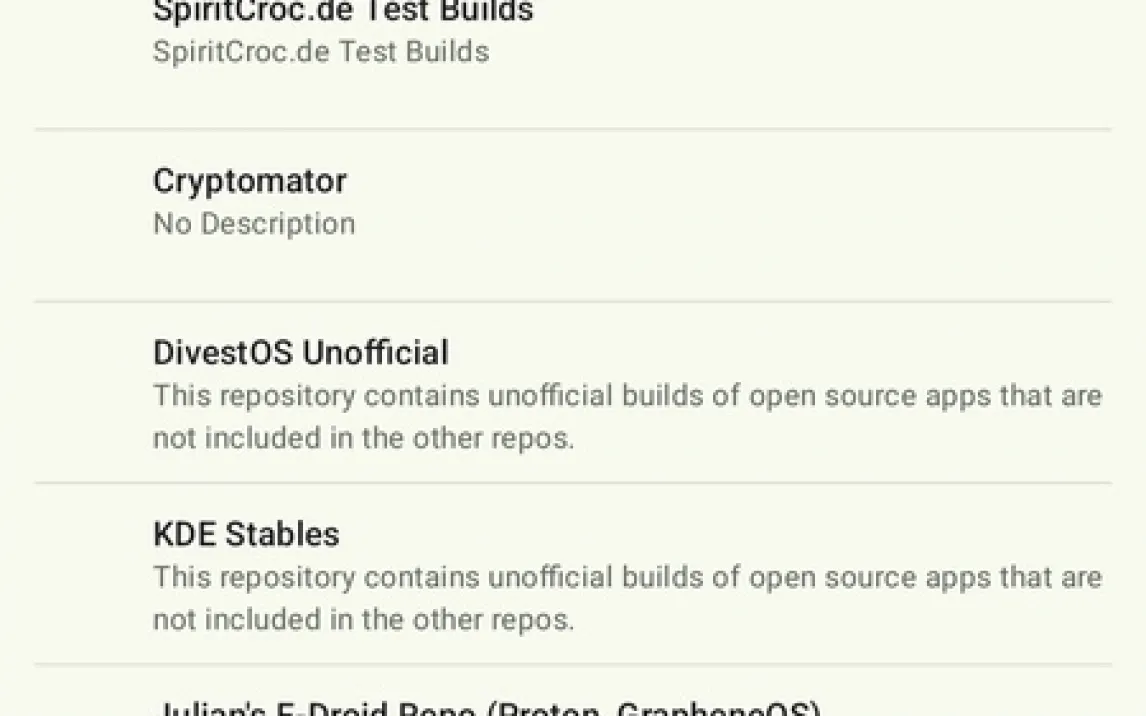The width and height of the screenshot is (1146, 716).
Task: Click the word 'GrapheneOS' in Julian's repo title
Action: (x=718, y=709)
